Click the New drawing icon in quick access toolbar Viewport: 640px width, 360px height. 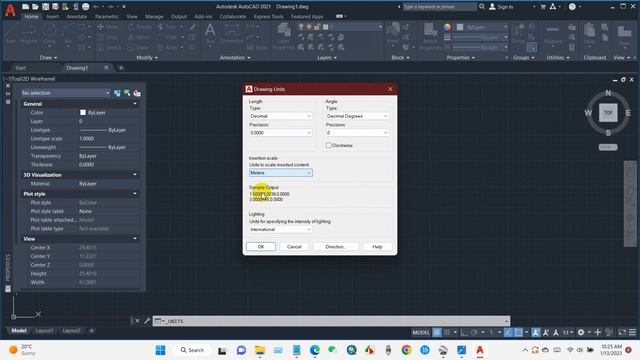click(25, 7)
